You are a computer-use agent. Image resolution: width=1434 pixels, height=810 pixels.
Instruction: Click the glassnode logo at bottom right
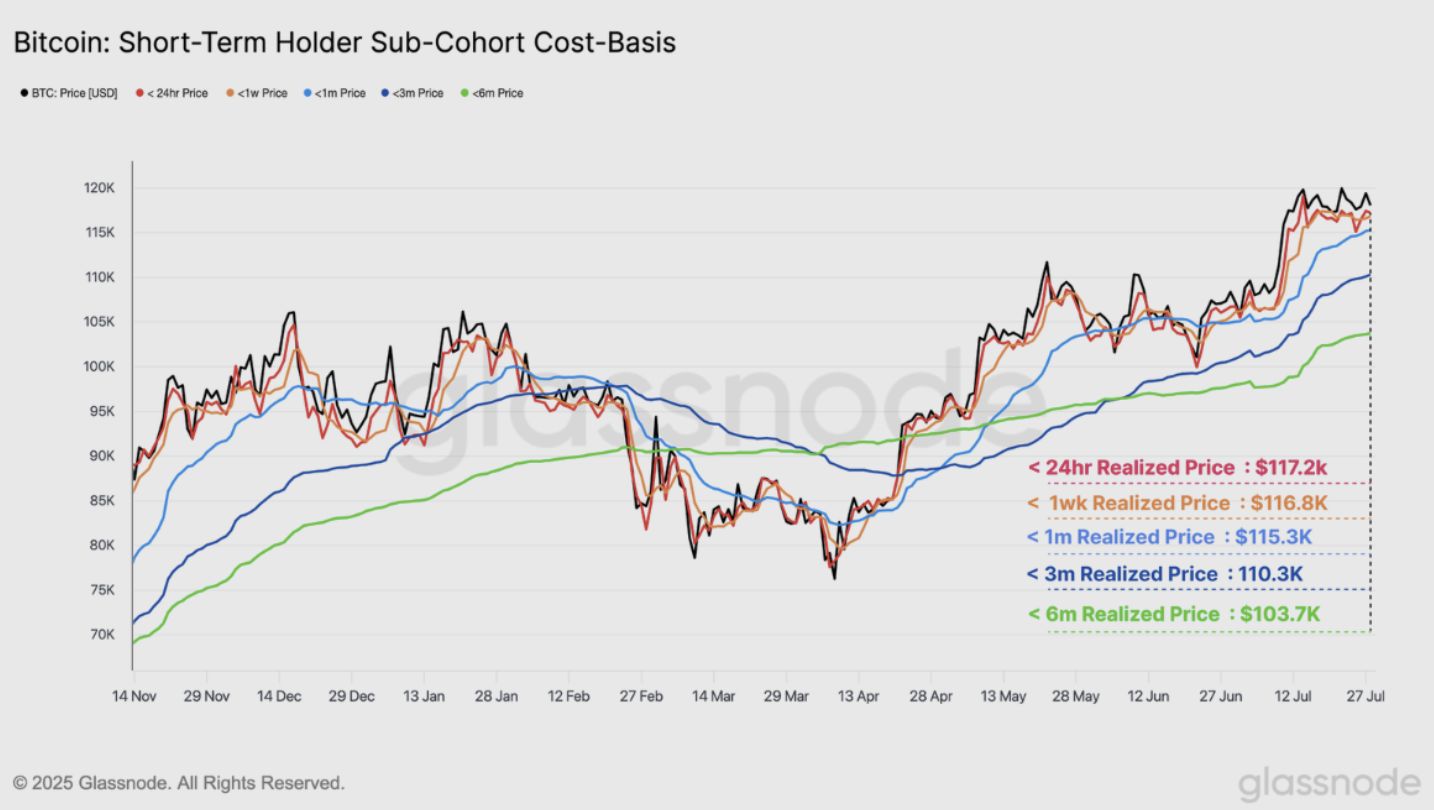[1329, 783]
